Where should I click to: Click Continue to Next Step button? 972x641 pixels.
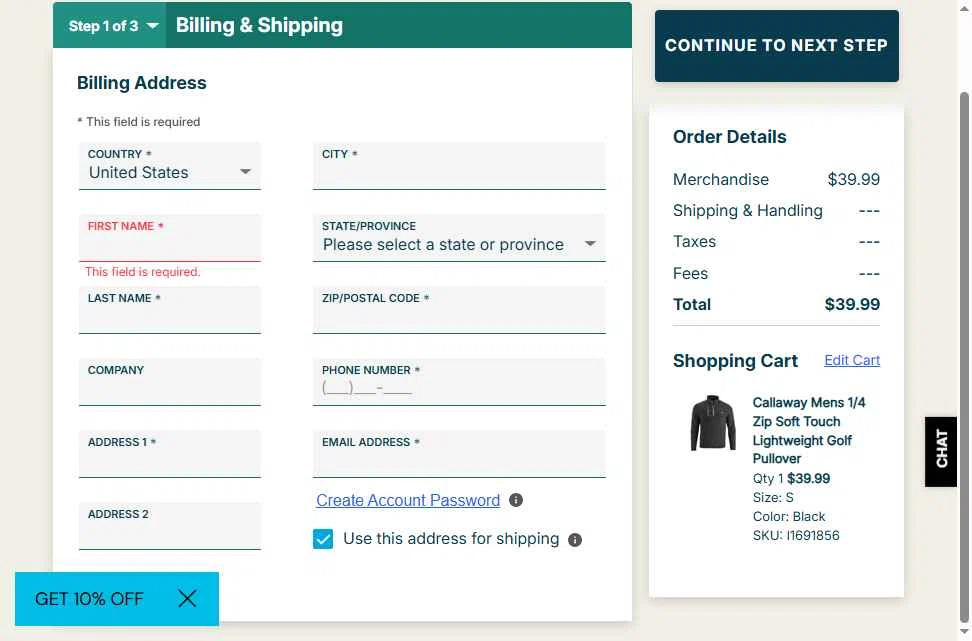click(776, 46)
